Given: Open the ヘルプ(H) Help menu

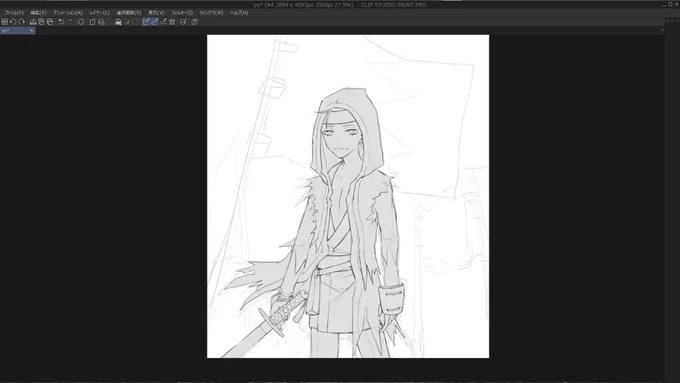Looking at the screenshot, I should point(239,13).
